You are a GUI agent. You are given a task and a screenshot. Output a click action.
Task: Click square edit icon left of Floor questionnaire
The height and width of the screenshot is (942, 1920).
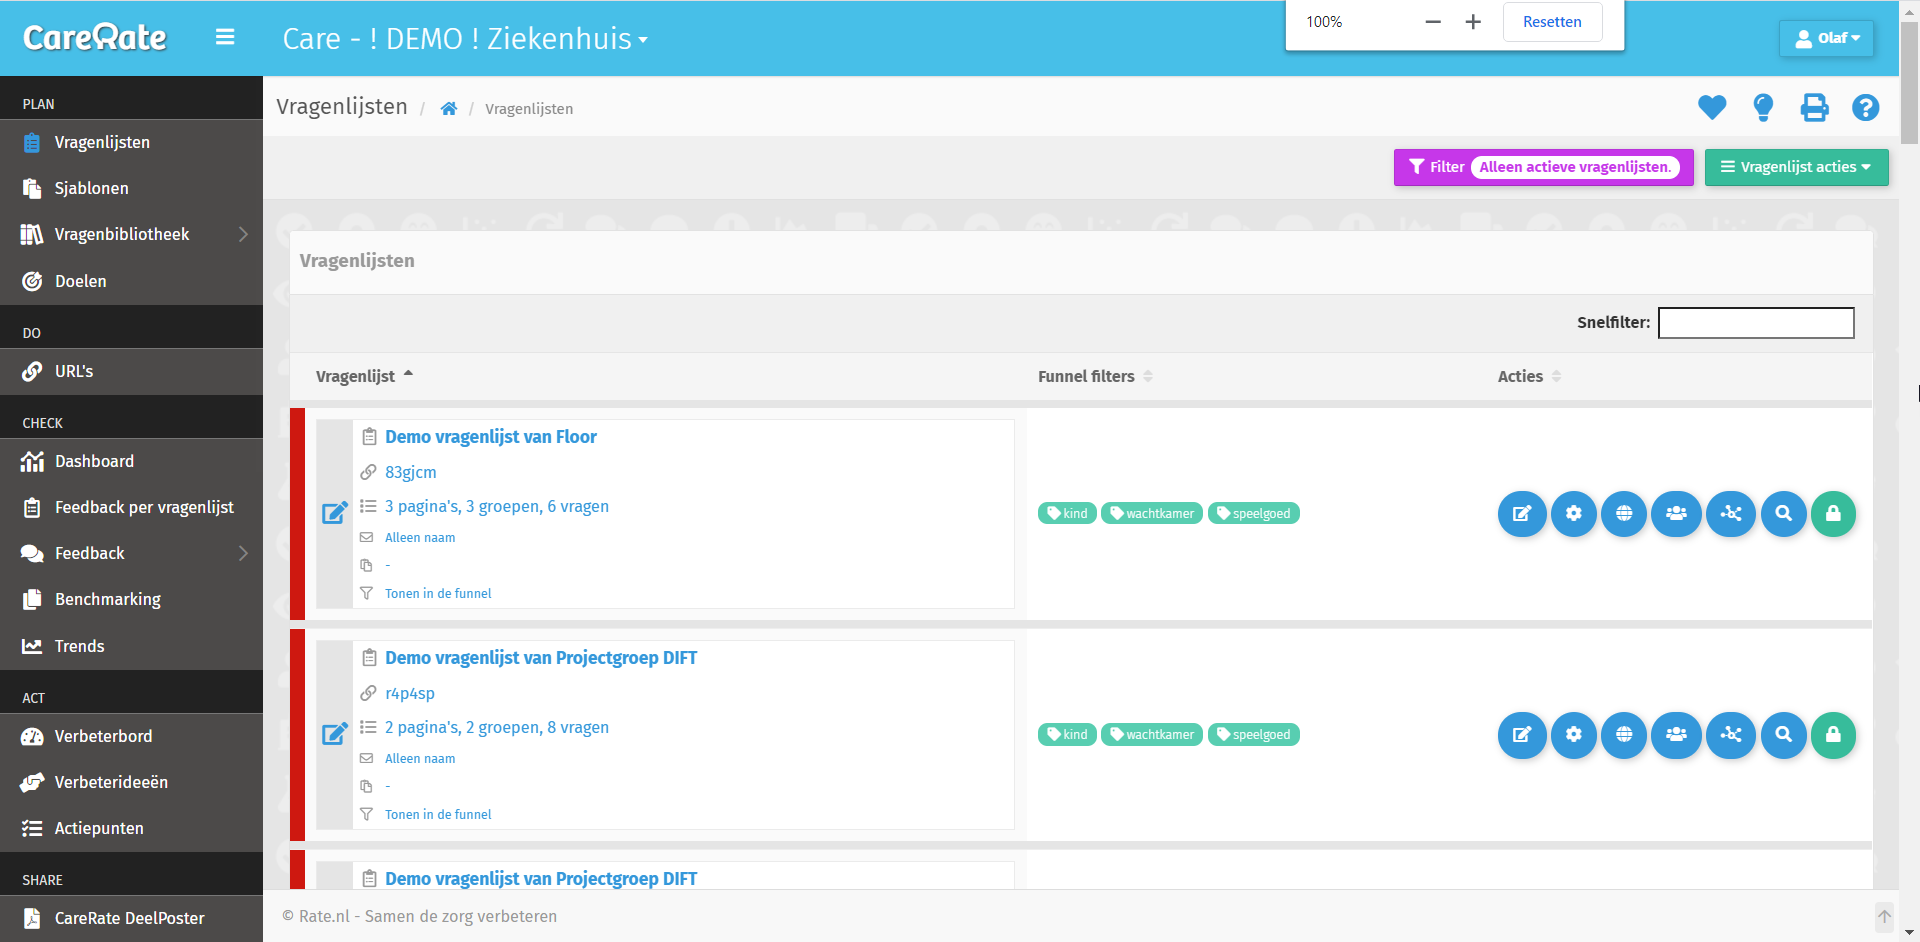(335, 513)
